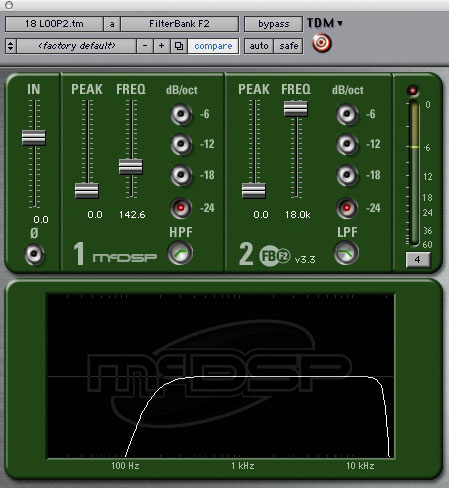Click the 100 Hz graph label

pyautogui.click(x=125, y=466)
